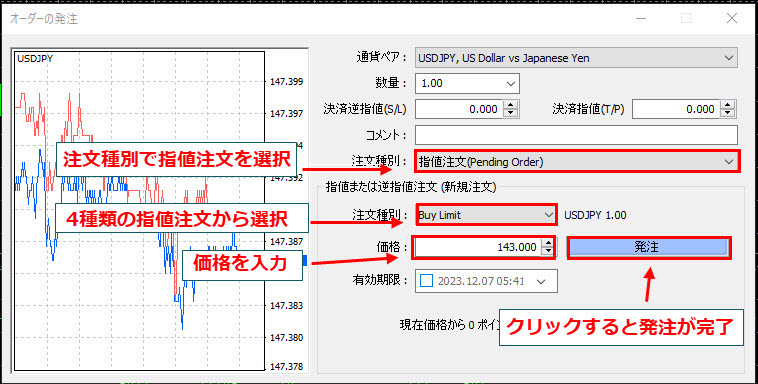This screenshot has height=384, width=758.
Task: Open the 通貨ペア USDJPY dropdown
Action: (576, 59)
